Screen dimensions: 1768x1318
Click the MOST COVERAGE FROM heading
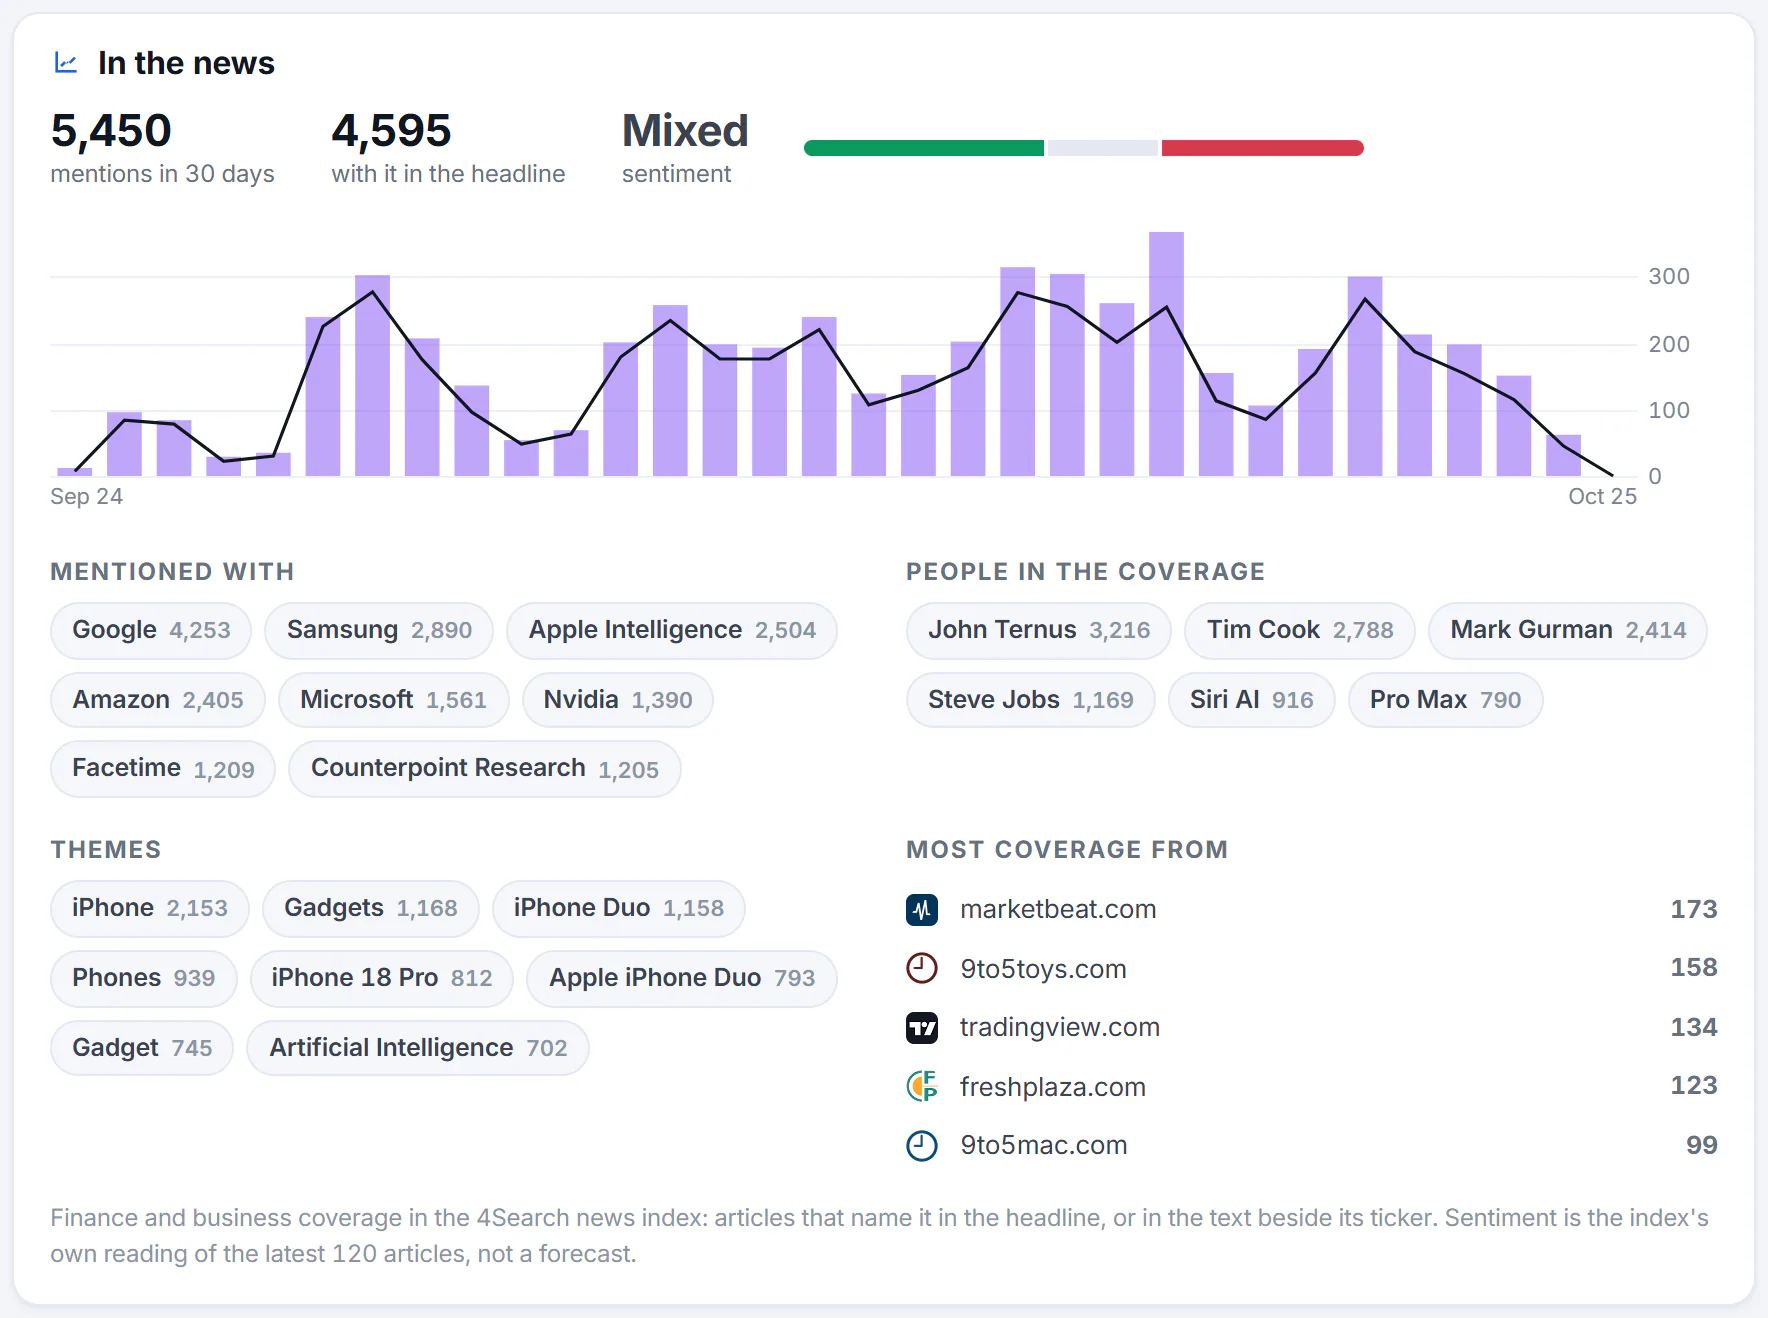1067,849
